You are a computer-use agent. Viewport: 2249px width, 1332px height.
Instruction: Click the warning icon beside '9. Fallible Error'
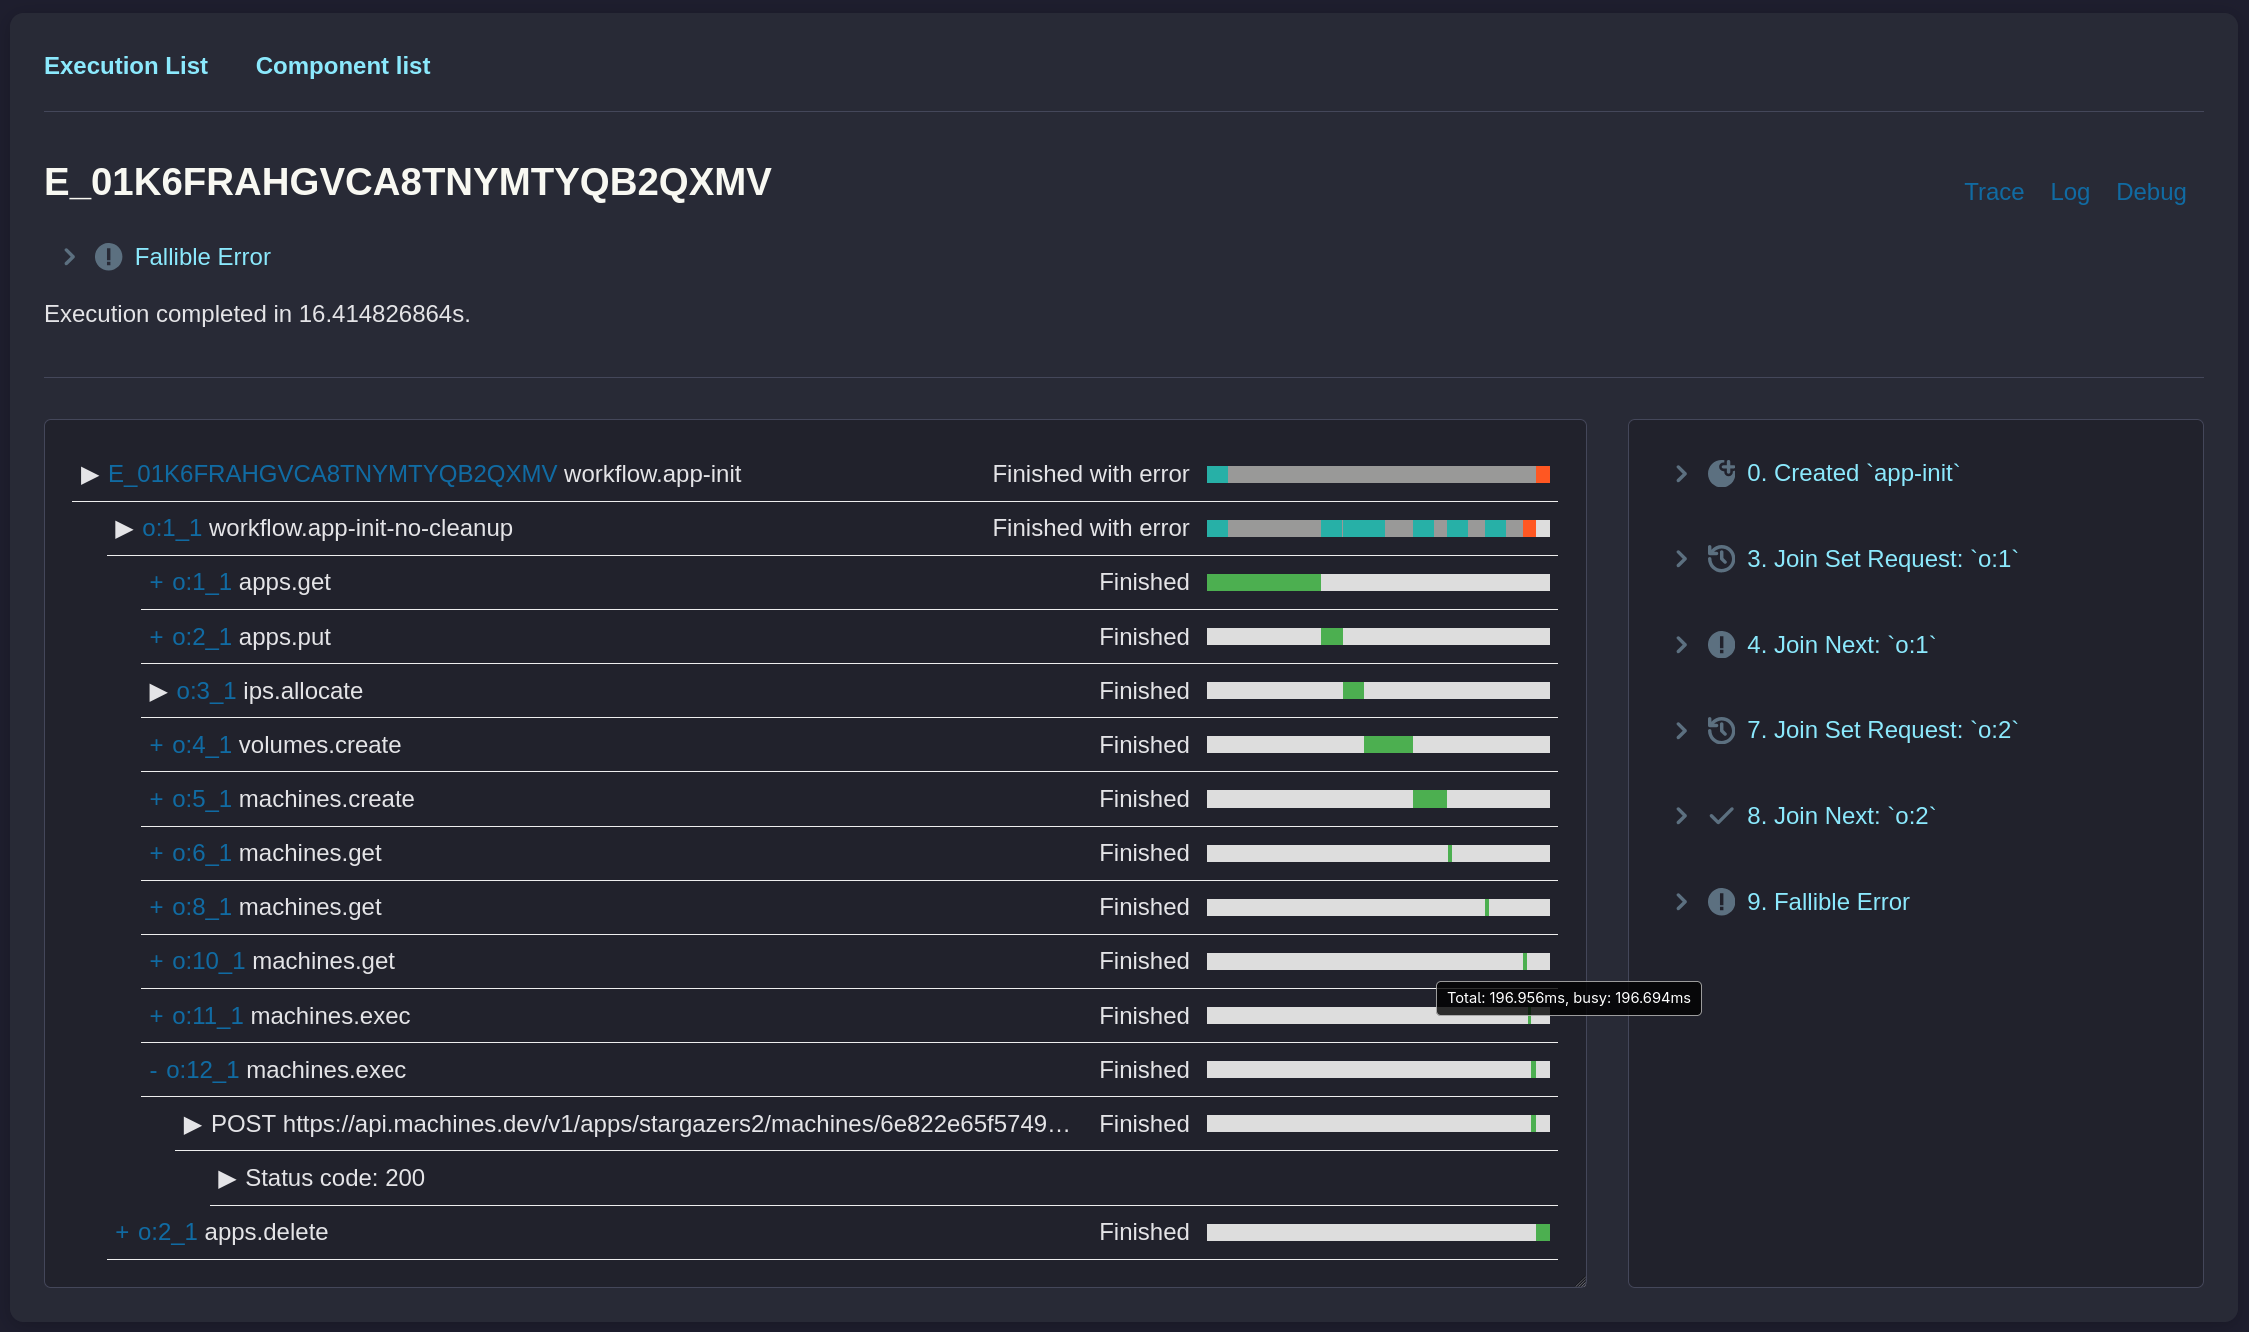coord(1720,902)
